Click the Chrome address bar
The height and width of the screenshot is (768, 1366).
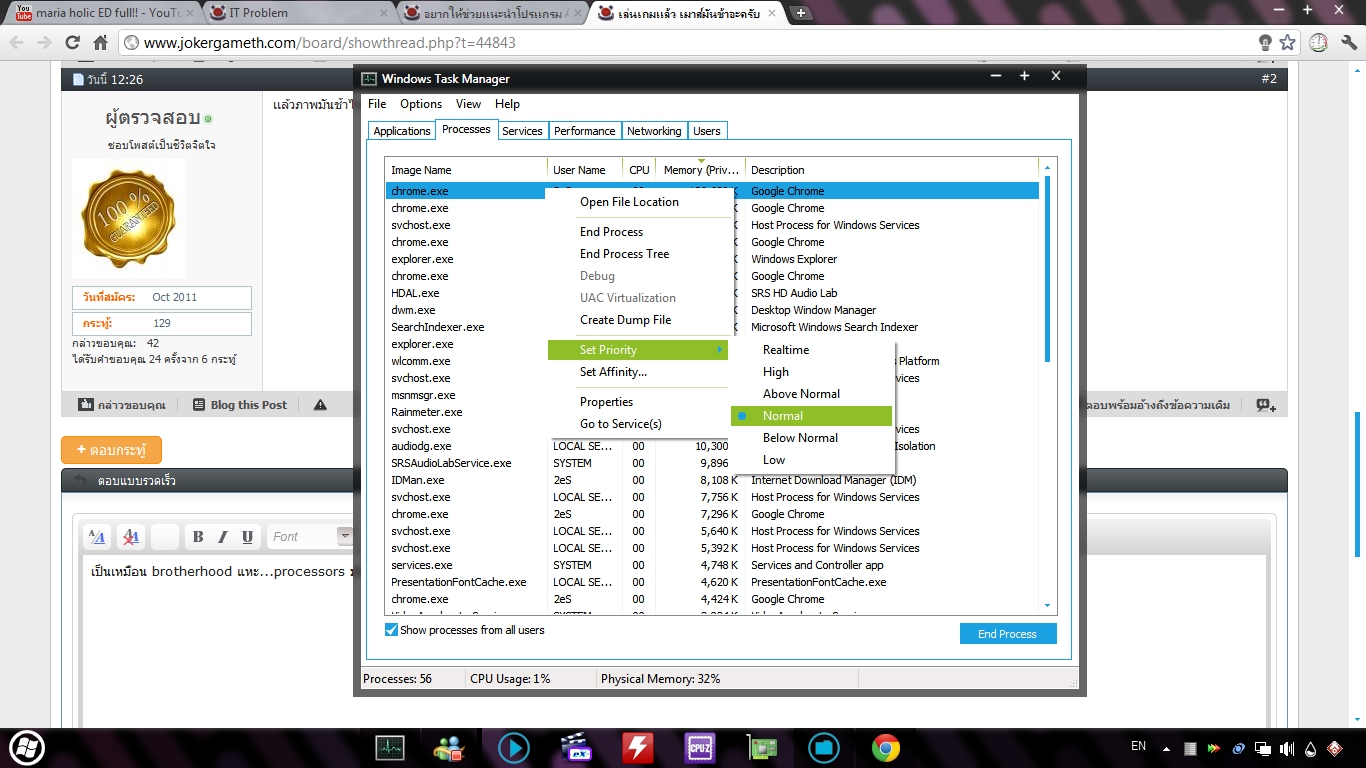(690, 43)
